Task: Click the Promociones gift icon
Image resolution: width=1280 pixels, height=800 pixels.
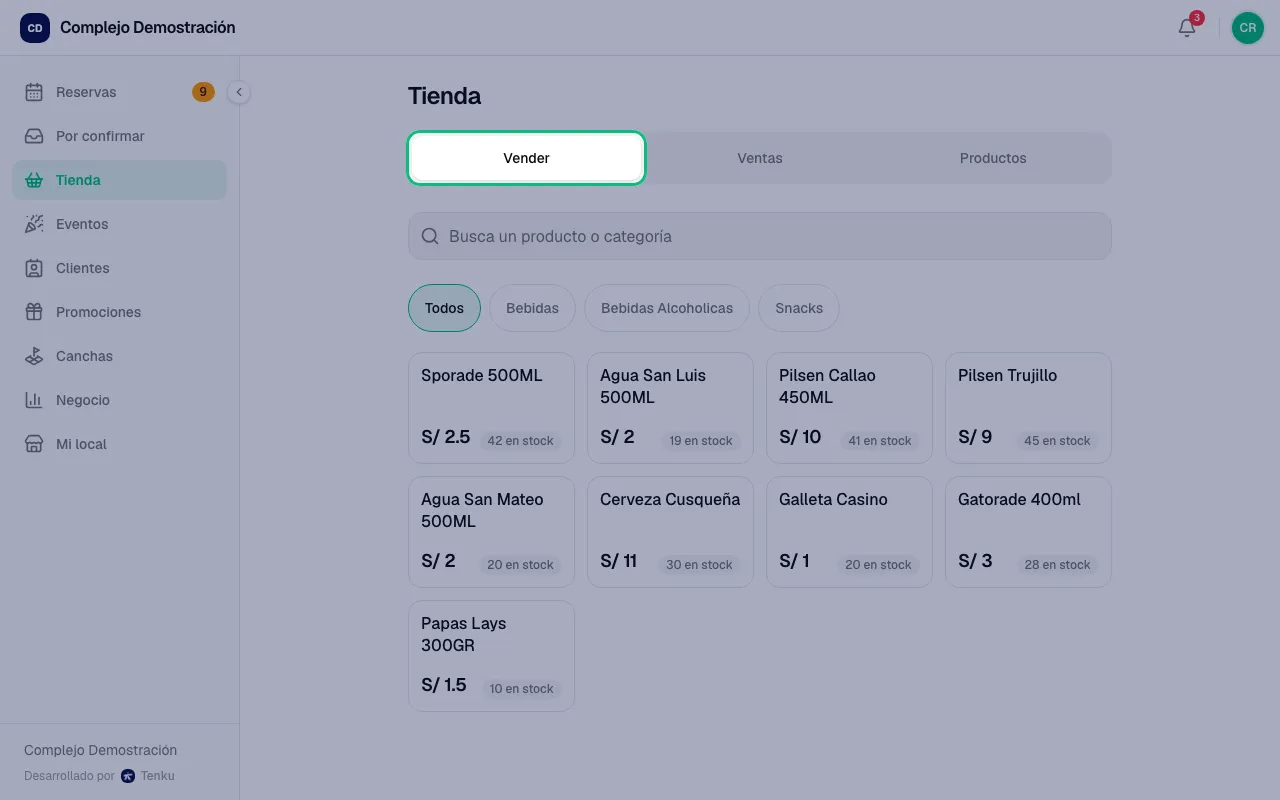Action: click(34, 312)
